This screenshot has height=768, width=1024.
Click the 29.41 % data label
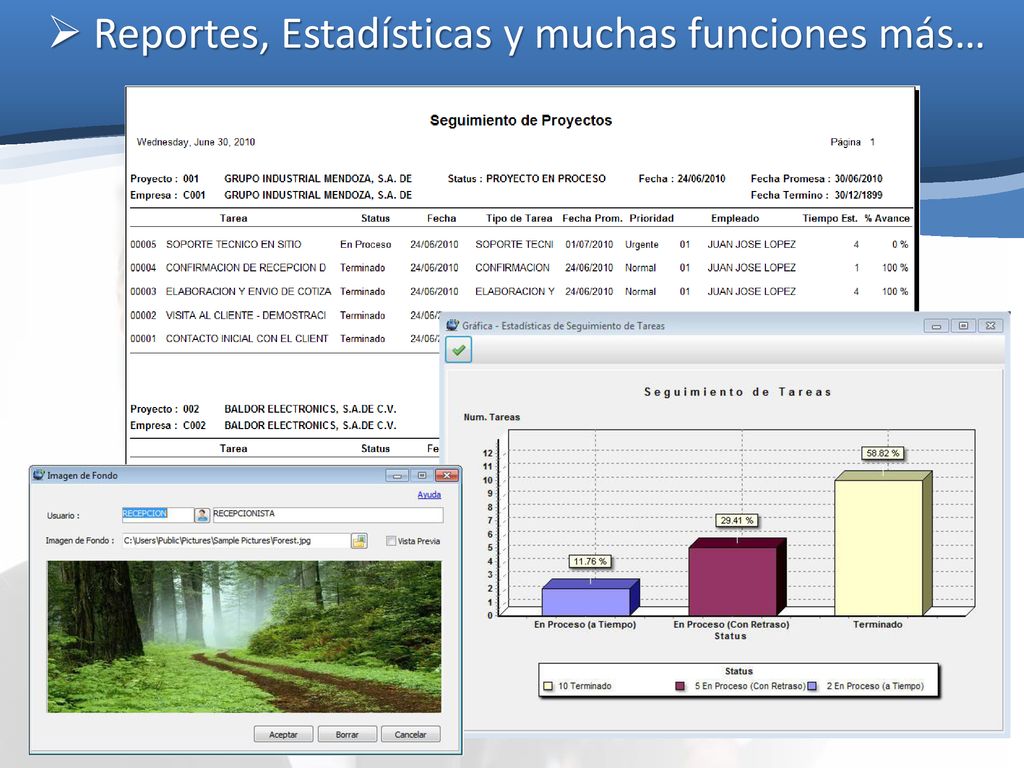737,520
